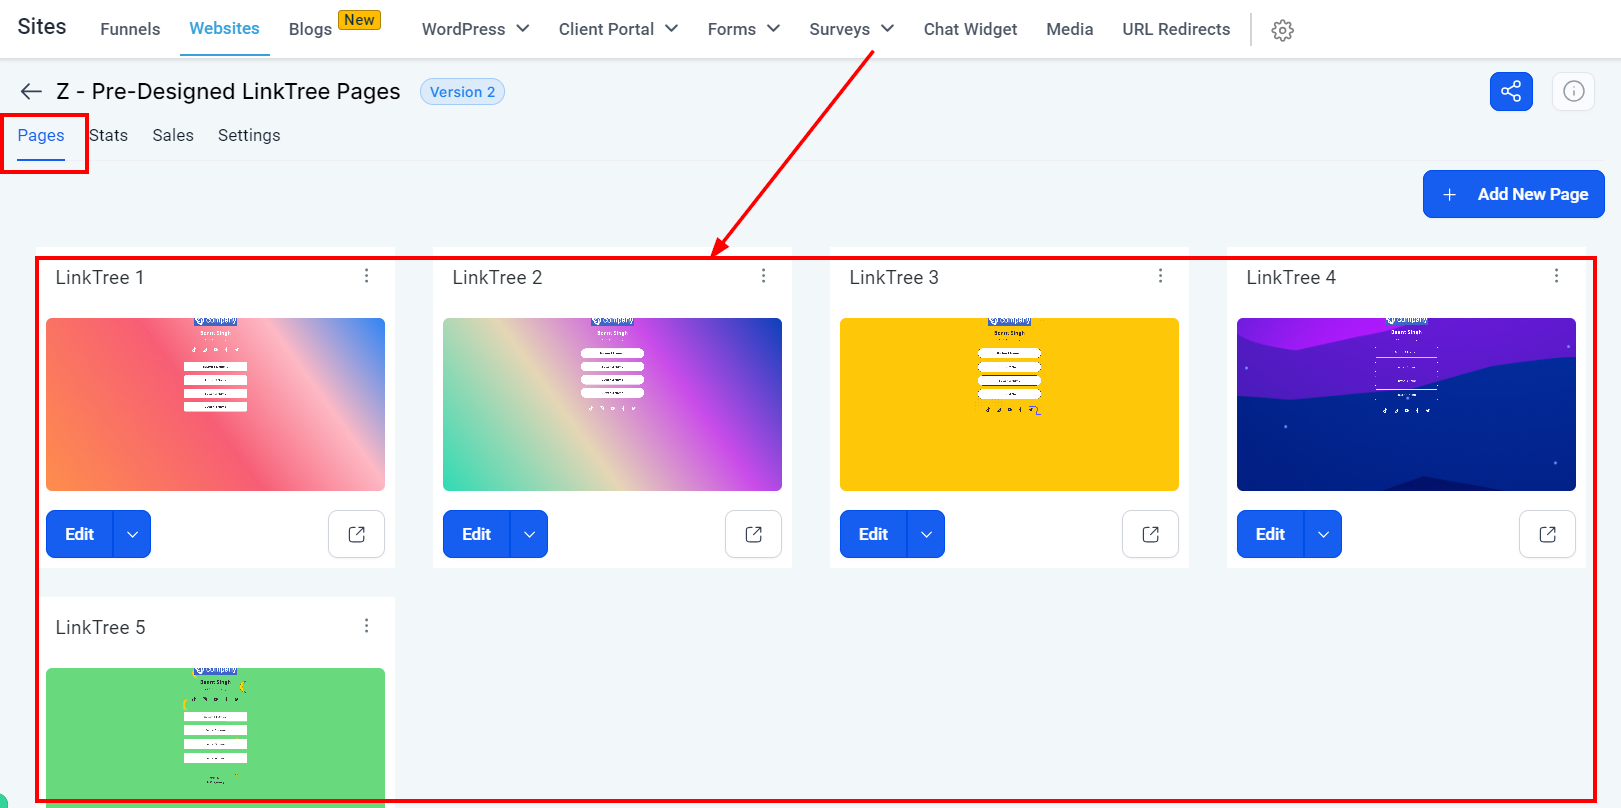Expand the LinkTree 1 Edit dropdown arrow
Screen dimensions: 1621x808
[x=132, y=534]
